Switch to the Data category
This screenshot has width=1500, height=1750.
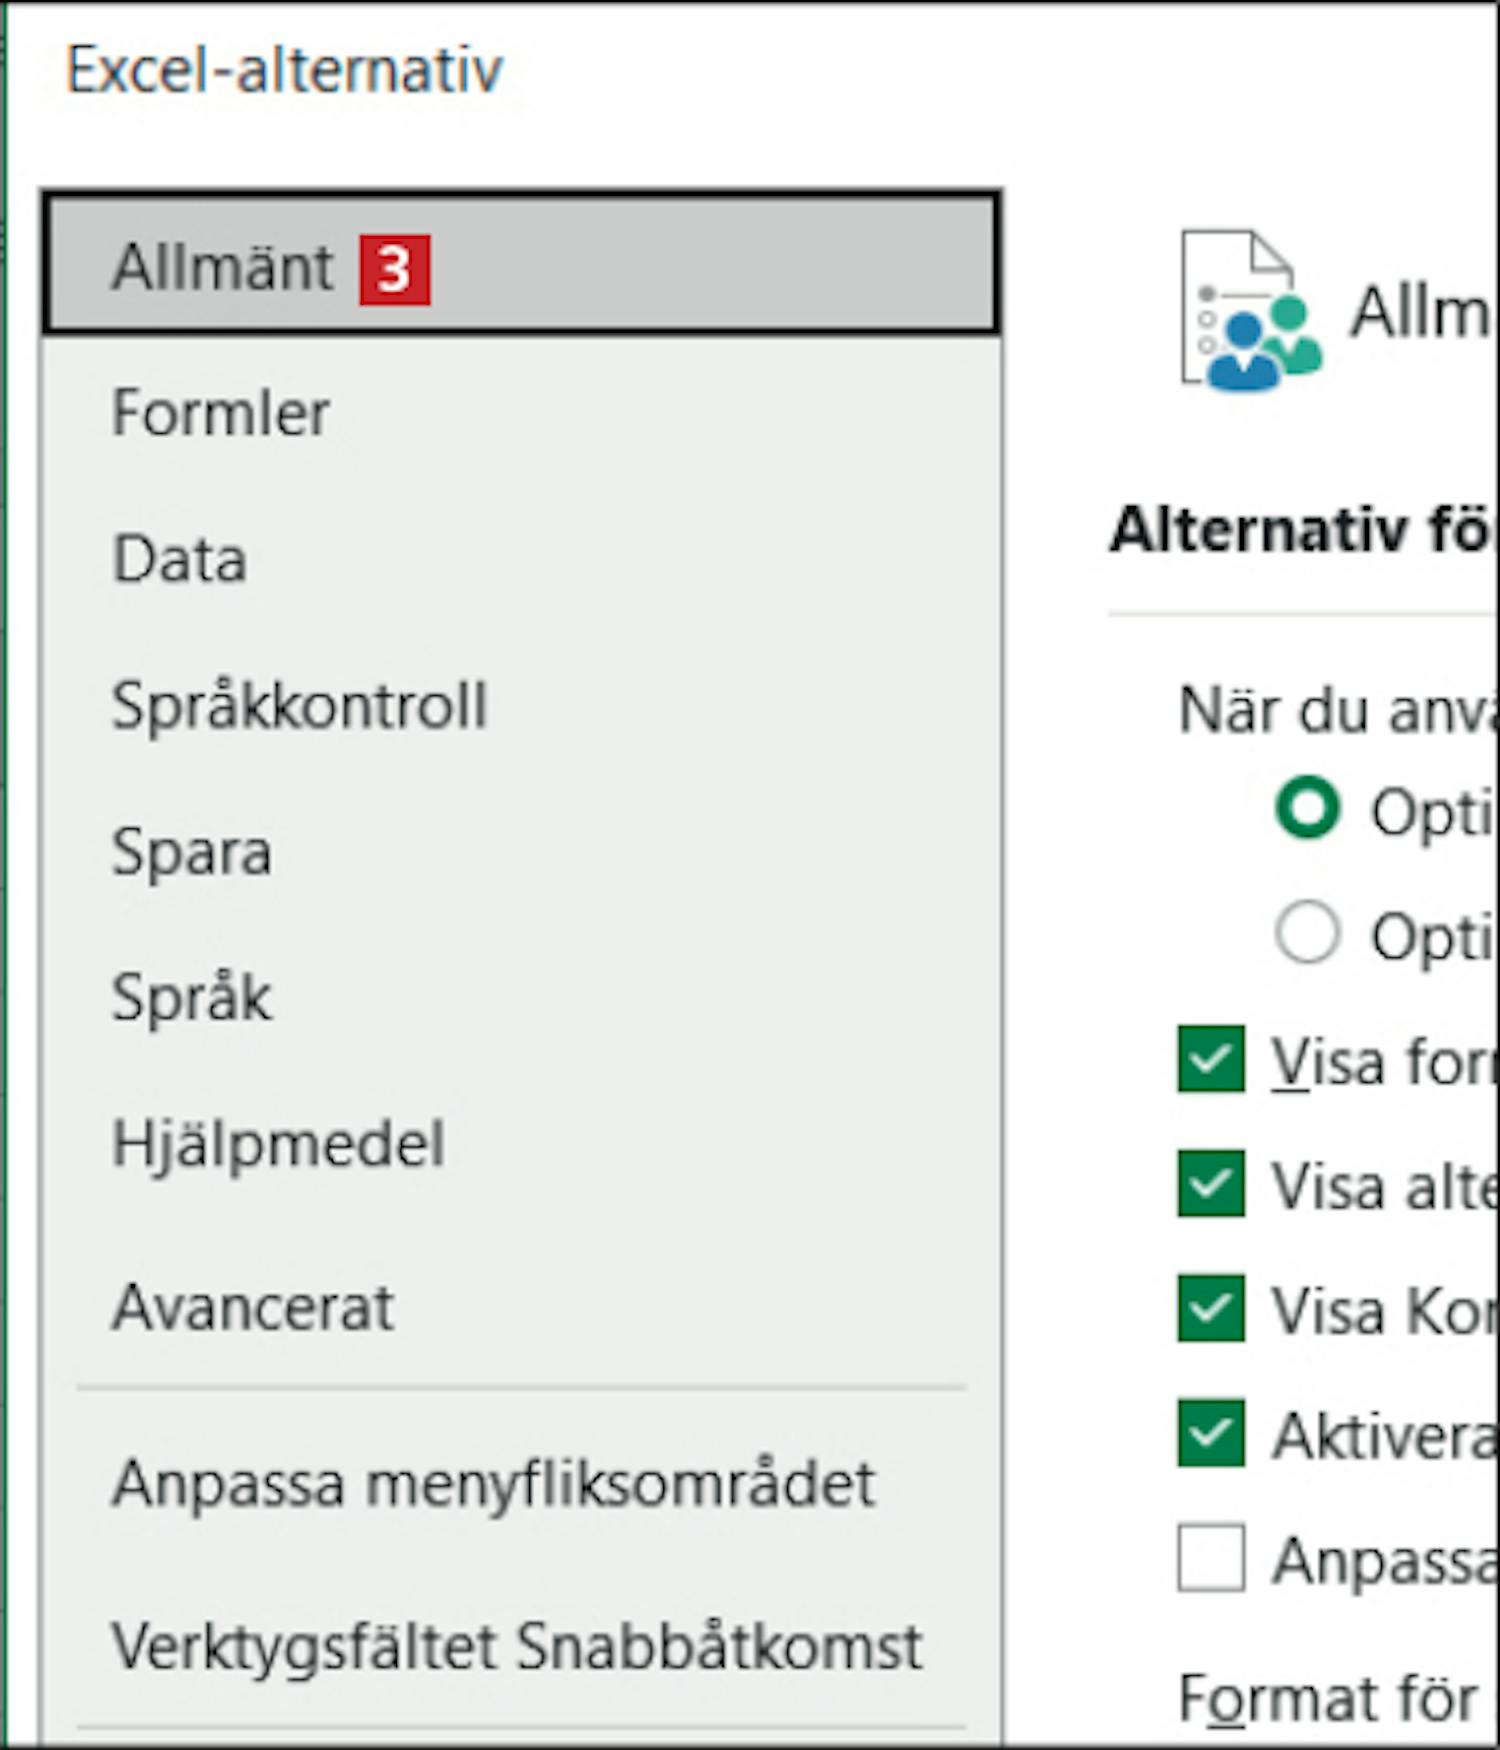click(180, 559)
